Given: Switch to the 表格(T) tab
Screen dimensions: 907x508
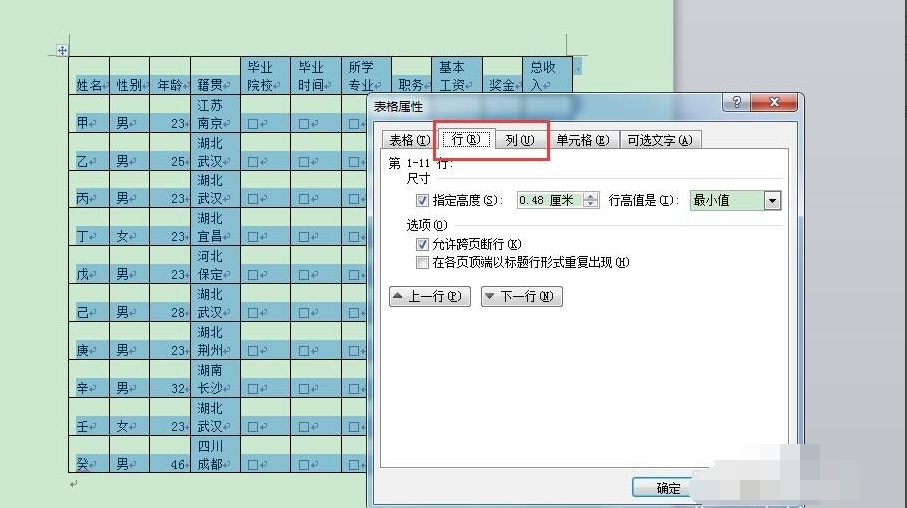Looking at the screenshot, I should [x=409, y=140].
